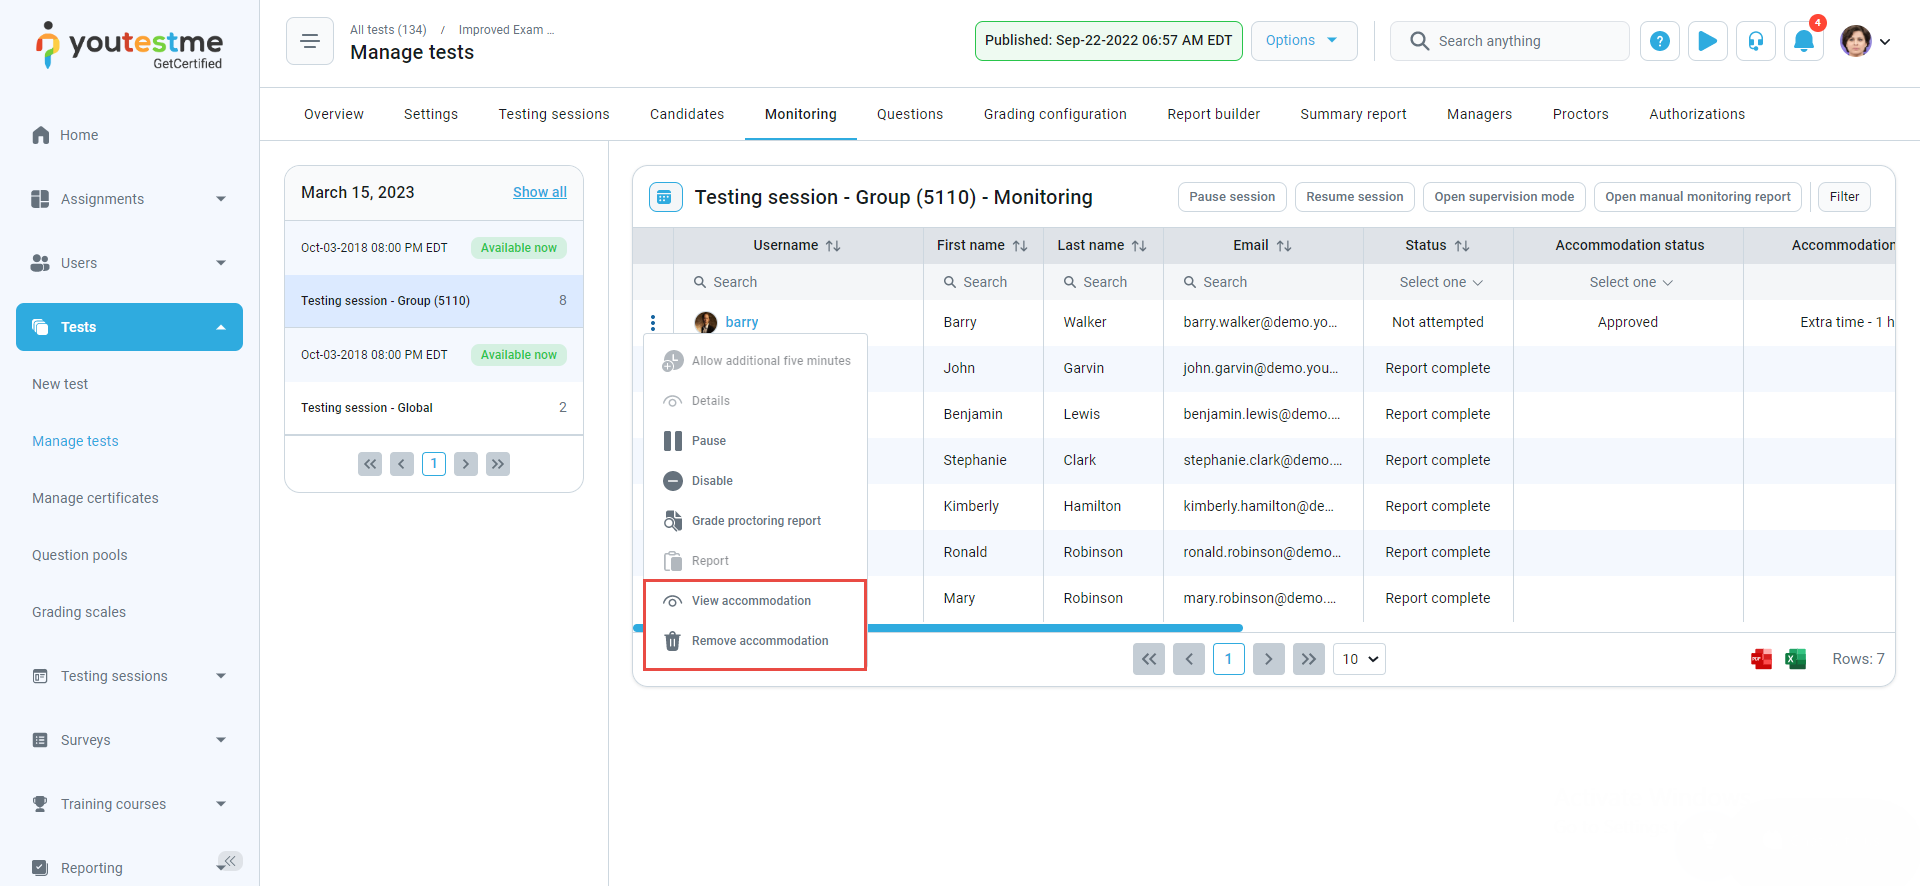Click the hamburger menu icon

(x=310, y=41)
